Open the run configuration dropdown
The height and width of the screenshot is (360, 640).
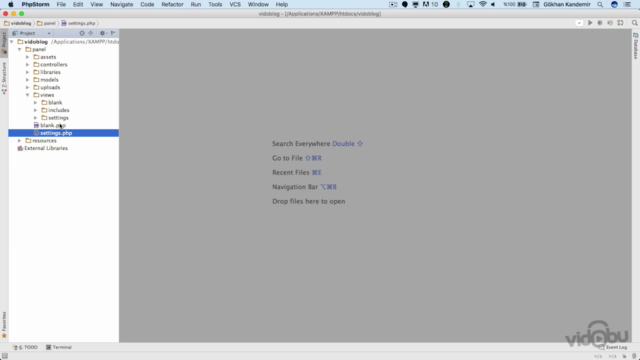579,23
